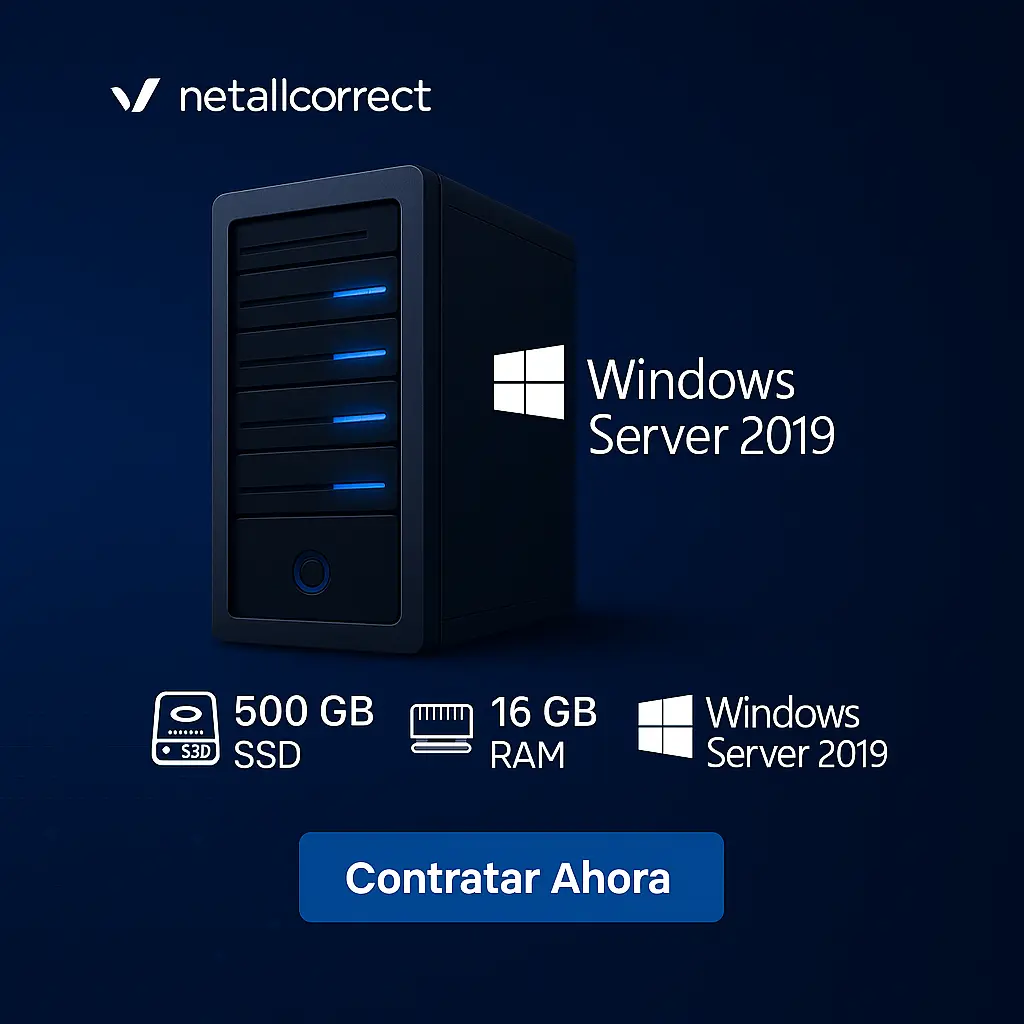Click the large Windows Server 2019 heading

pyautogui.click(x=711, y=406)
